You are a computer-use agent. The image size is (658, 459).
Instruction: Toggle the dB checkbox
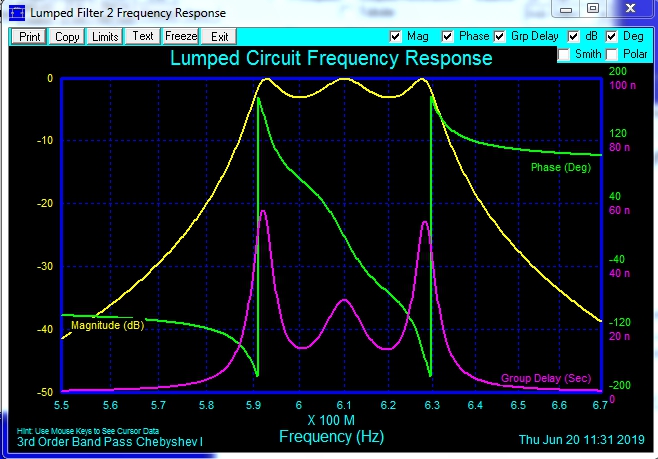pos(573,37)
